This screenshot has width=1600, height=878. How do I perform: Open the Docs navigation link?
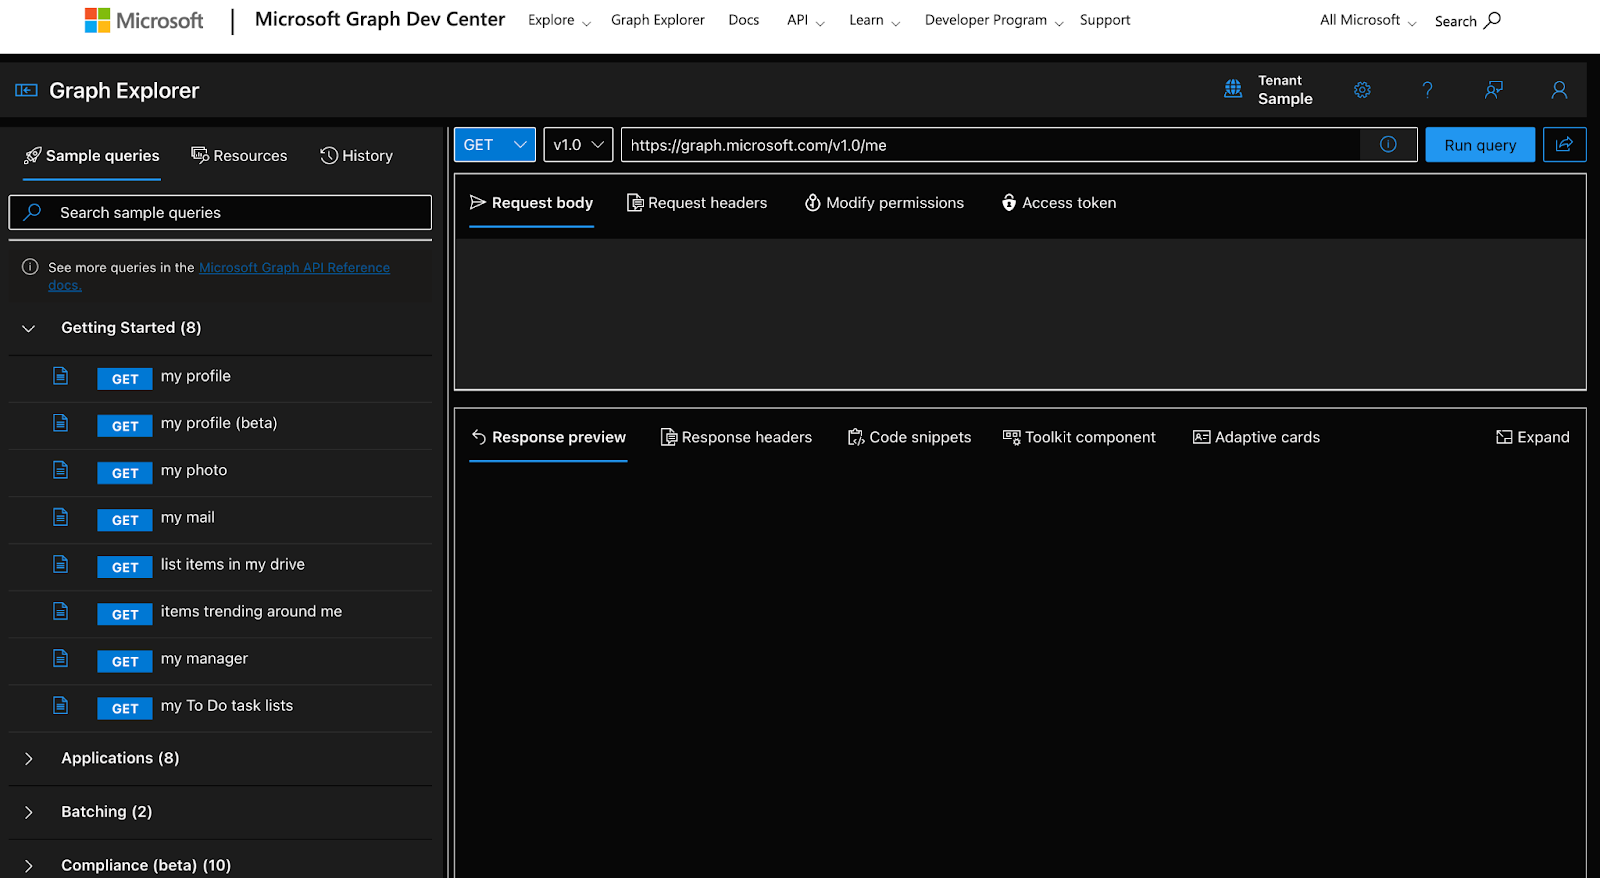744,20
